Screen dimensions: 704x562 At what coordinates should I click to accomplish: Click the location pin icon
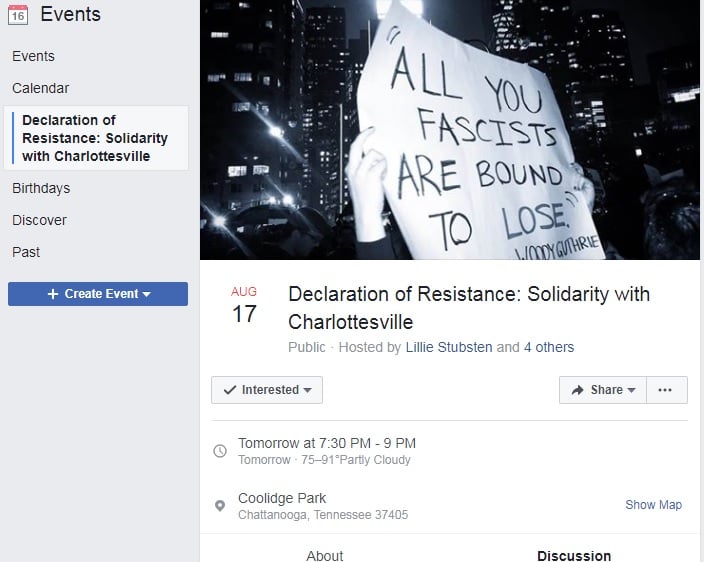pyautogui.click(x=220, y=506)
